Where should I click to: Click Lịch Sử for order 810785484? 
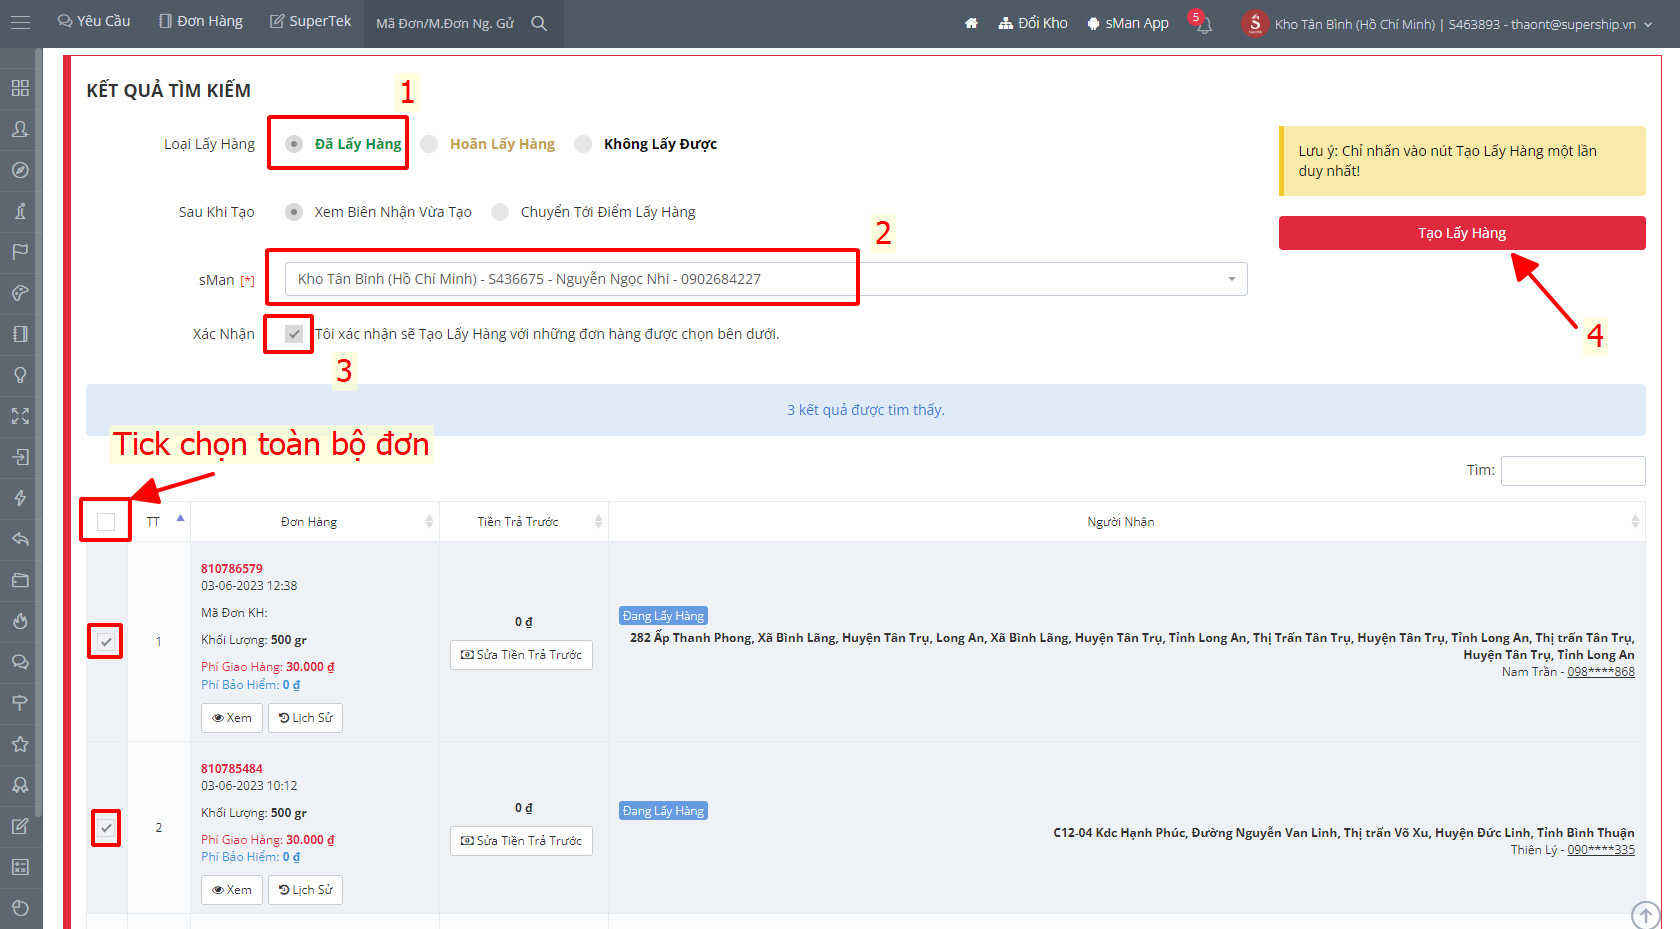point(306,890)
